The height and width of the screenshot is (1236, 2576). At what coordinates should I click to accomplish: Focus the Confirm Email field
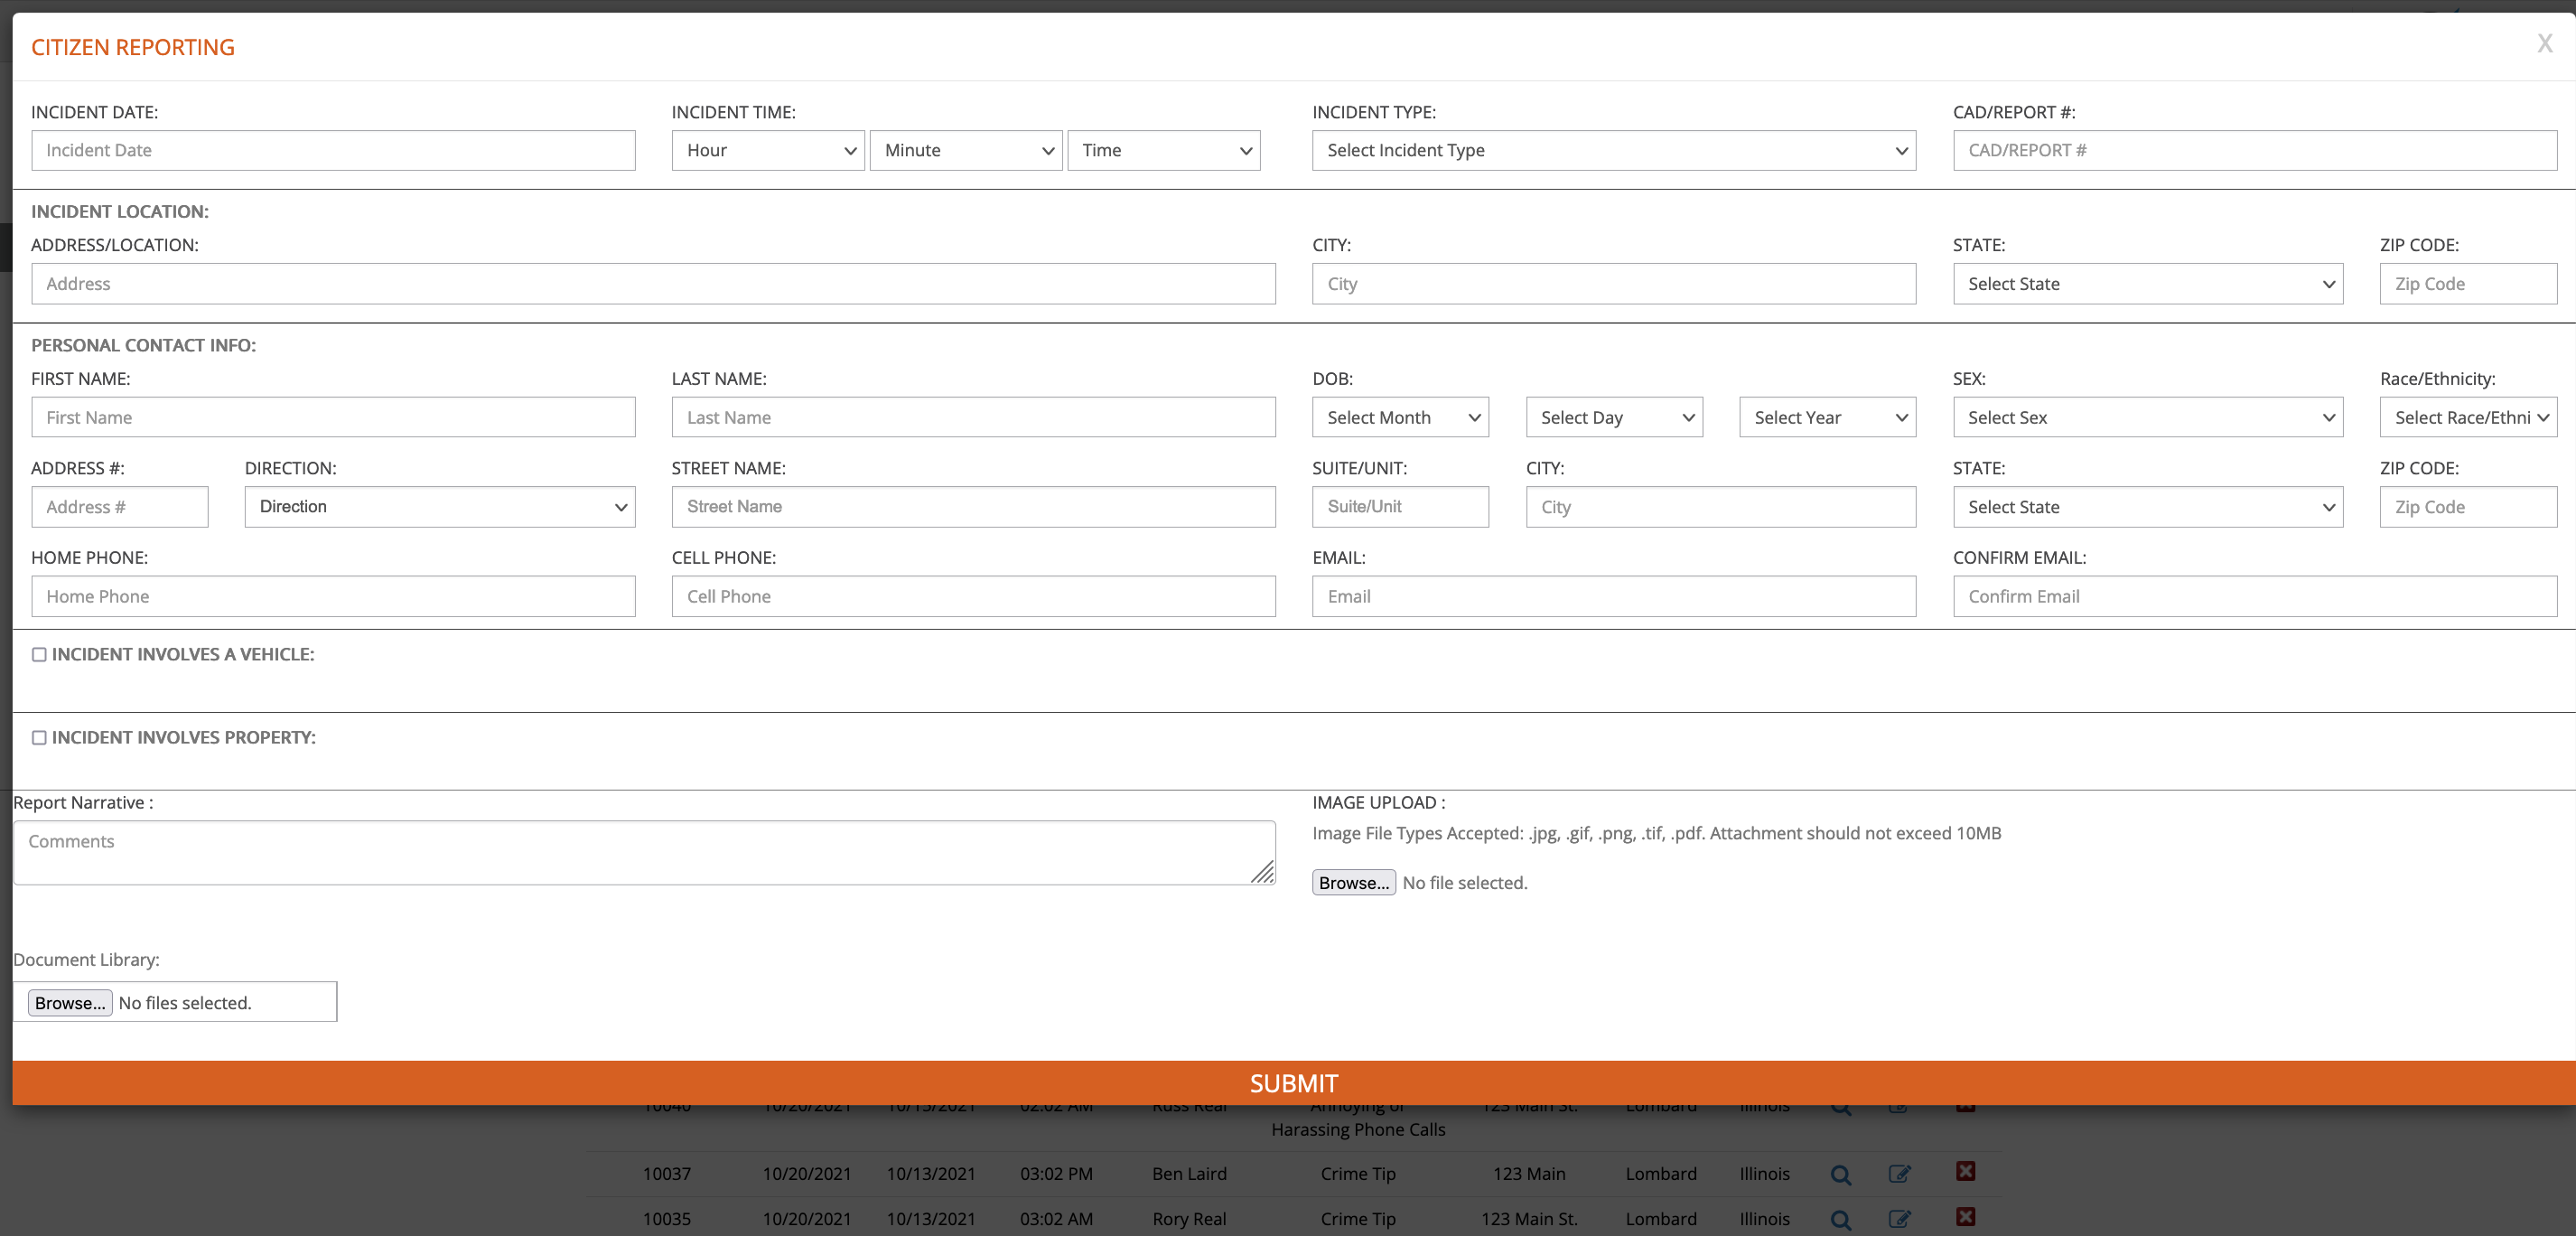click(x=2254, y=597)
